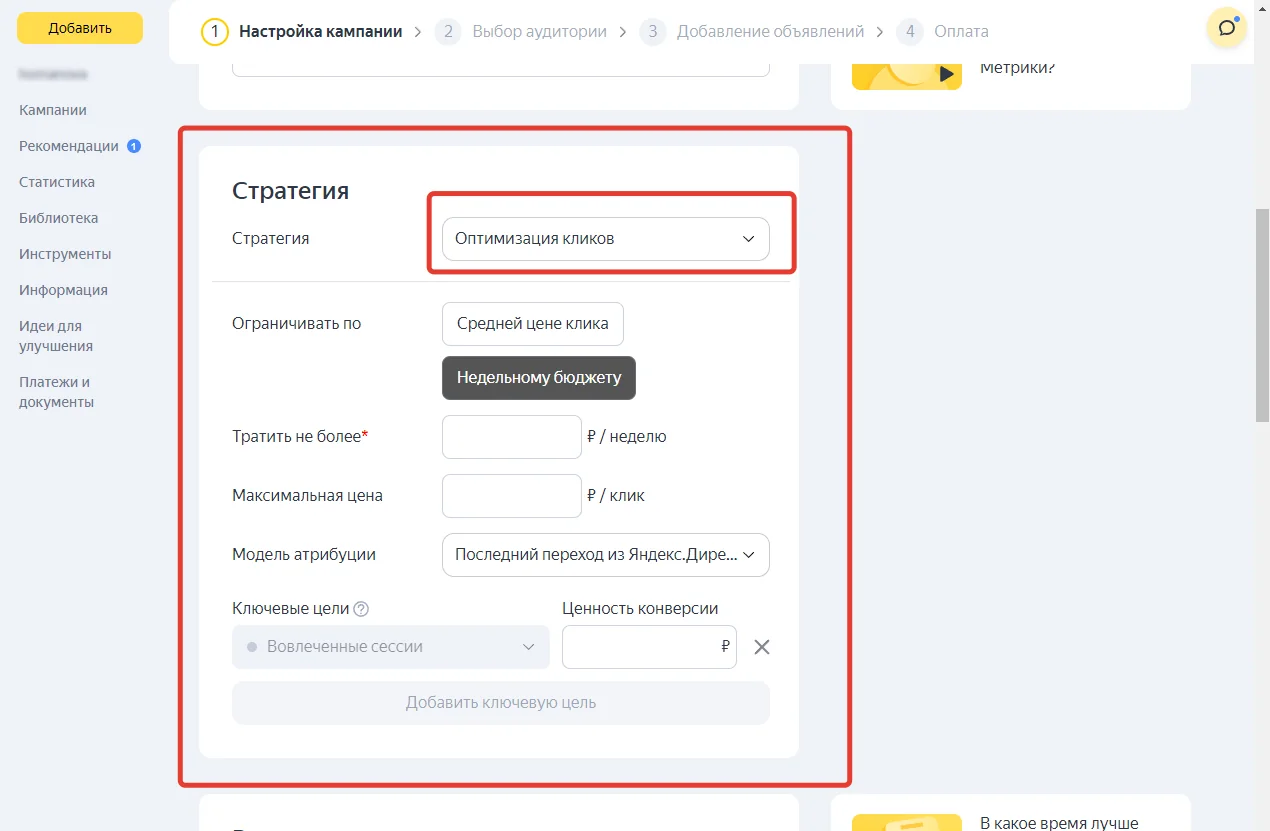
Task: Click the В какое время лучше card
Action: [x=1011, y=813]
